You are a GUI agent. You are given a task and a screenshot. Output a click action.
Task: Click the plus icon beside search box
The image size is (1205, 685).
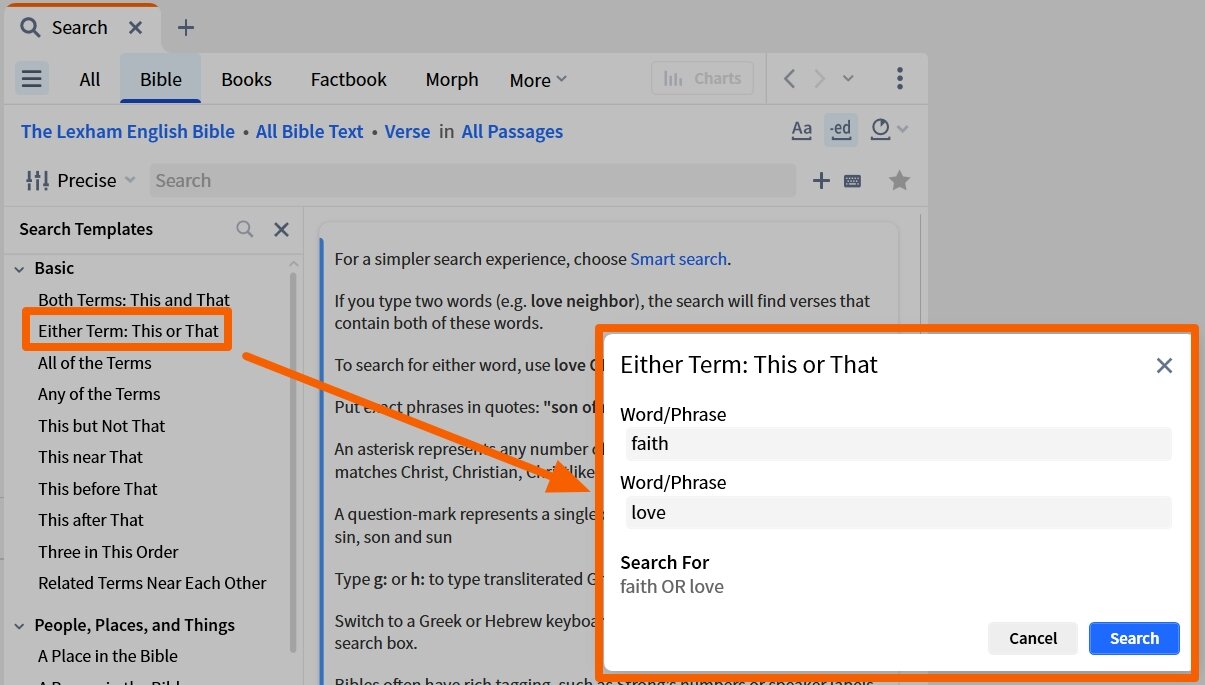click(x=821, y=181)
